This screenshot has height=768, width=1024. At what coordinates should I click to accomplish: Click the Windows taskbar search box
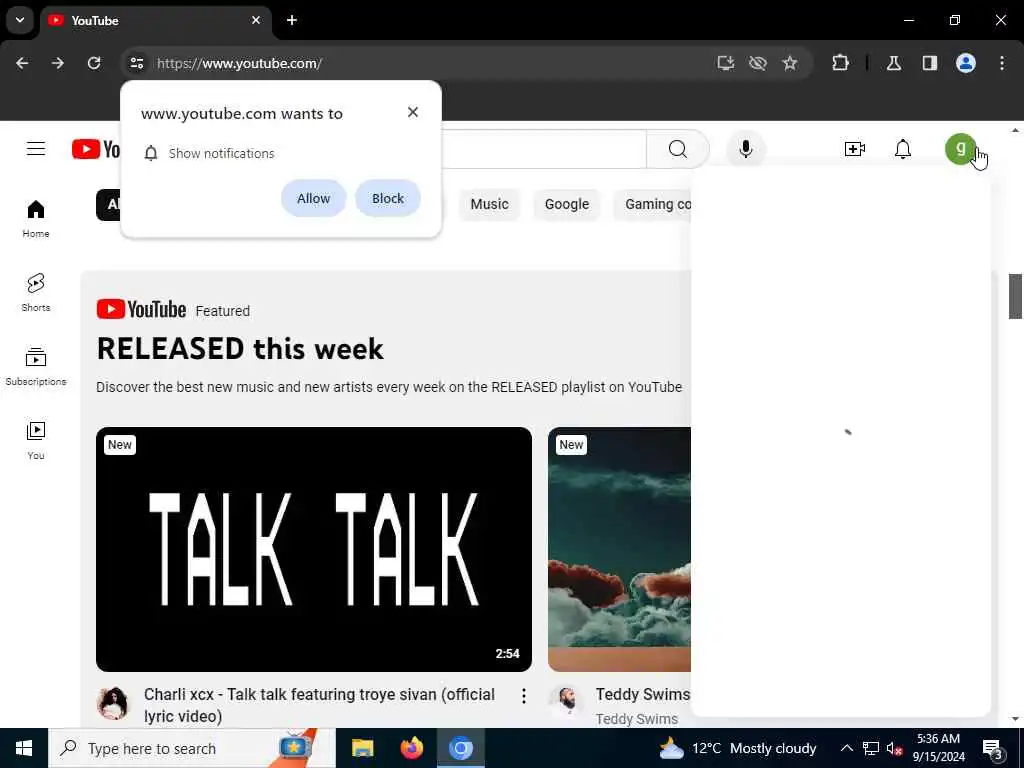click(x=192, y=748)
